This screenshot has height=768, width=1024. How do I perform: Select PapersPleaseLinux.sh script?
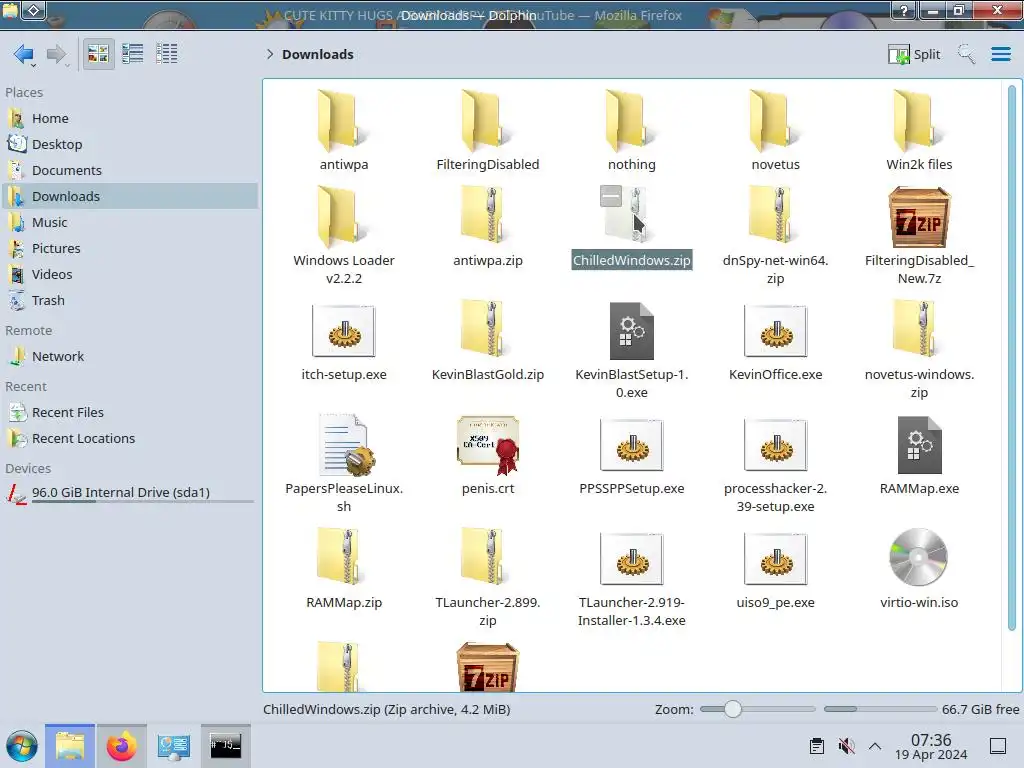point(344,462)
